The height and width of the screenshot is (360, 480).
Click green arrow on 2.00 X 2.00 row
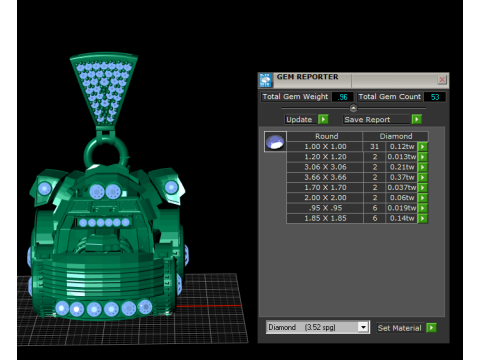[423, 198]
